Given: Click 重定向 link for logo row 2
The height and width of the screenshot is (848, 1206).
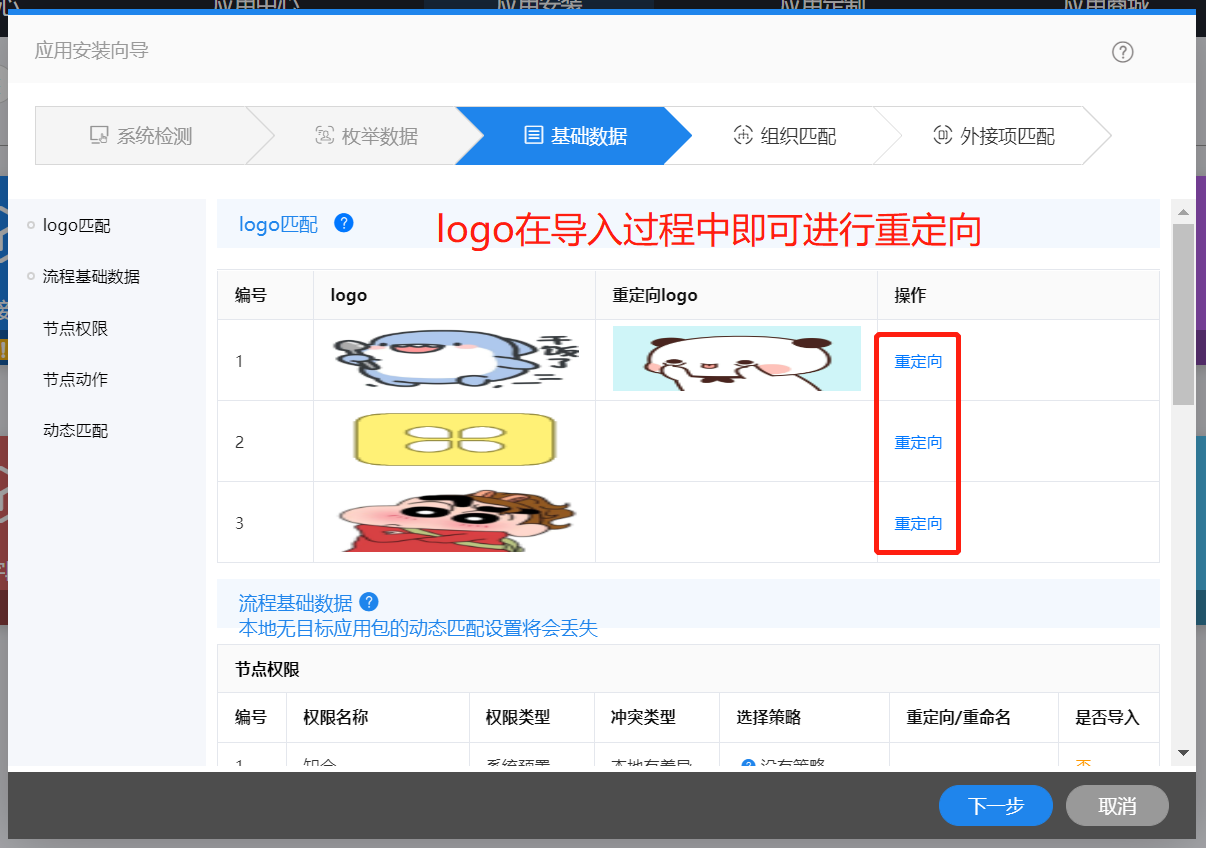Looking at the screenshot, I should point(918,442).
